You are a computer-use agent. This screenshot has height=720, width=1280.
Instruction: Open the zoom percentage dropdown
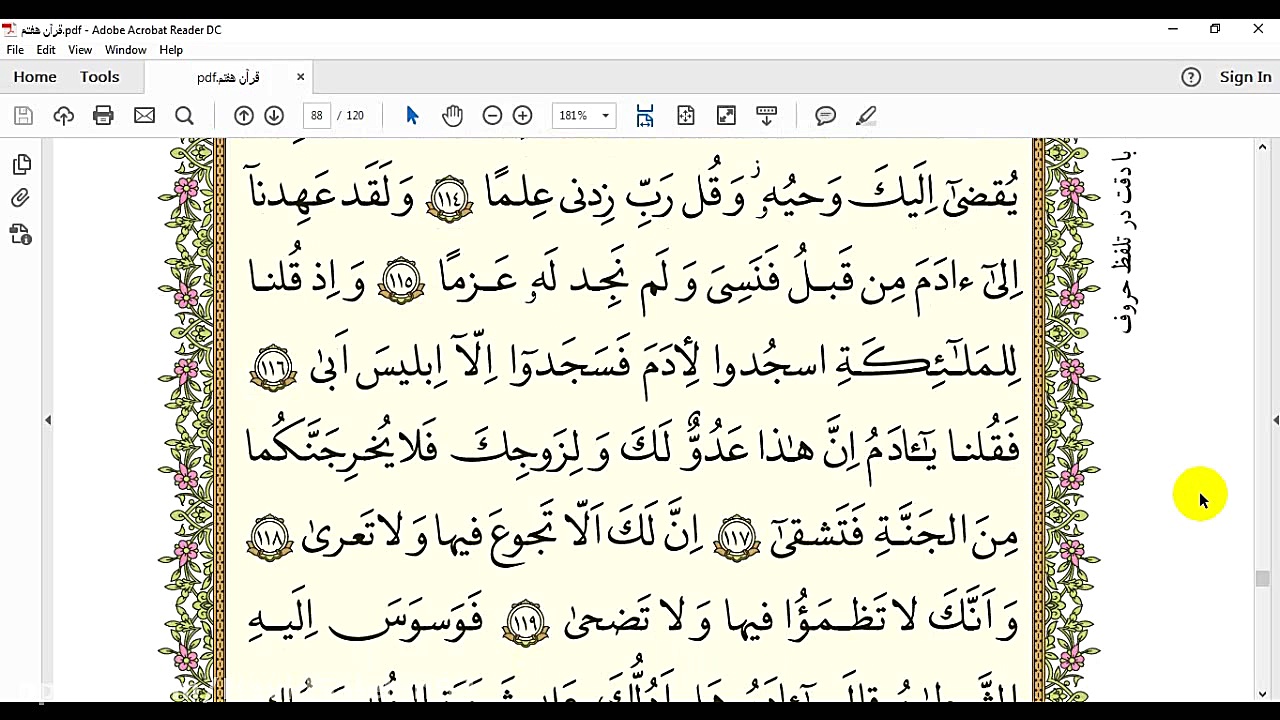click(x=604, y=115)
